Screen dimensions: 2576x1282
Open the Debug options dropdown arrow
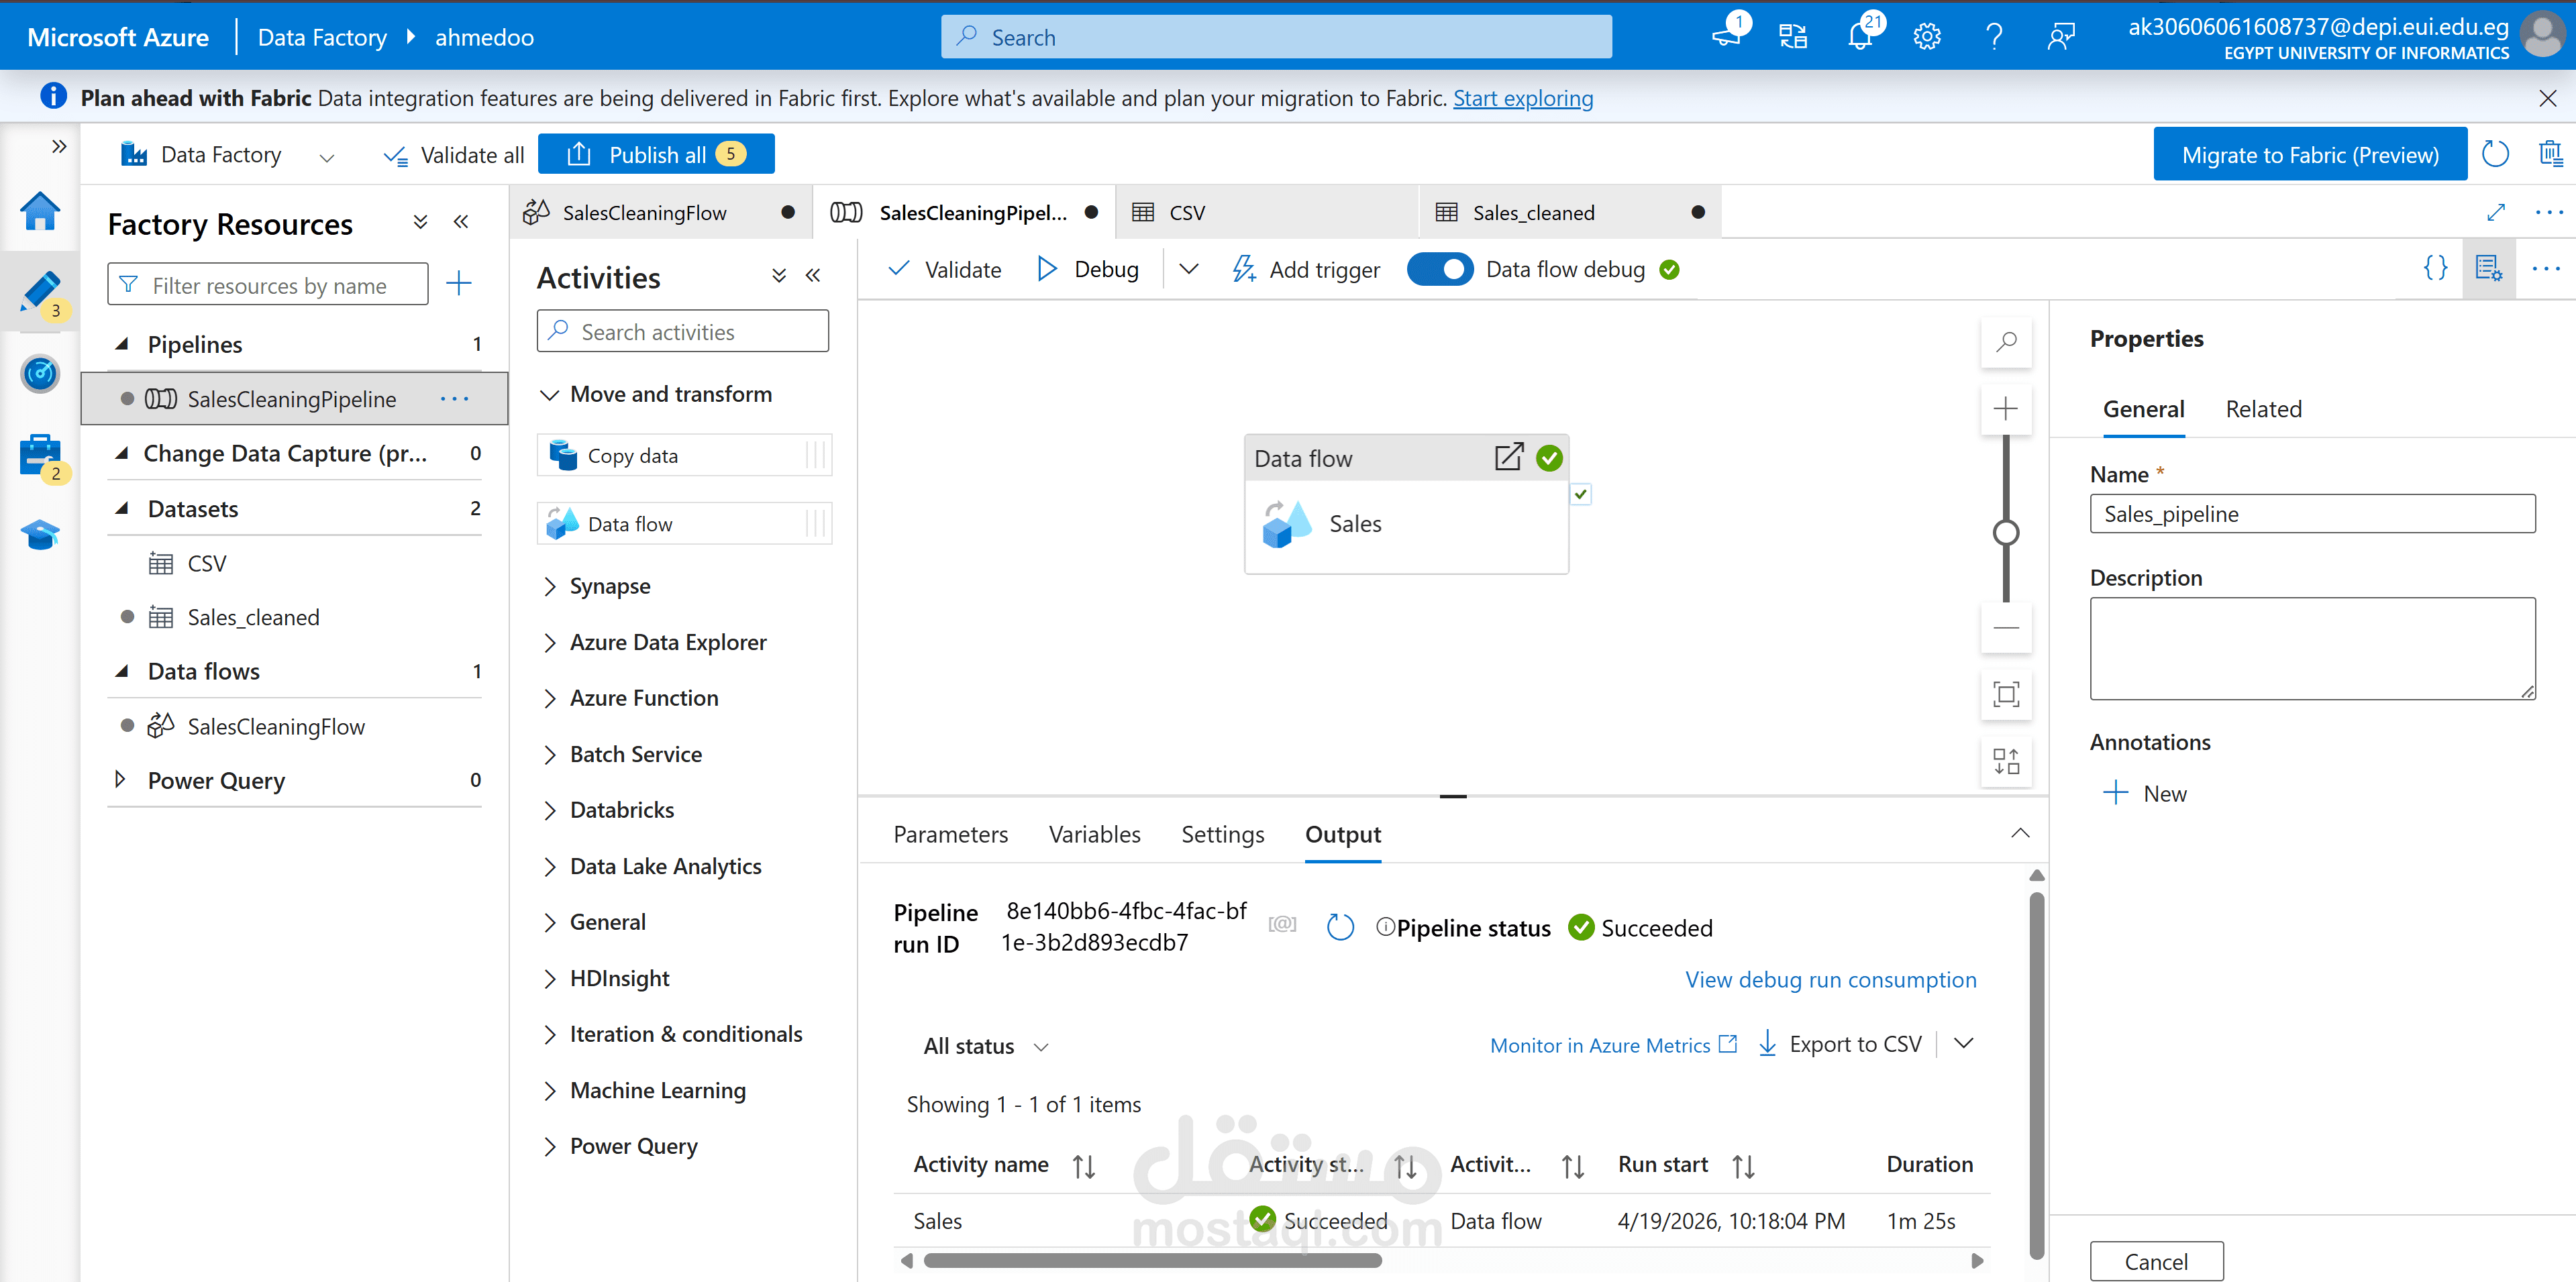1188,269
